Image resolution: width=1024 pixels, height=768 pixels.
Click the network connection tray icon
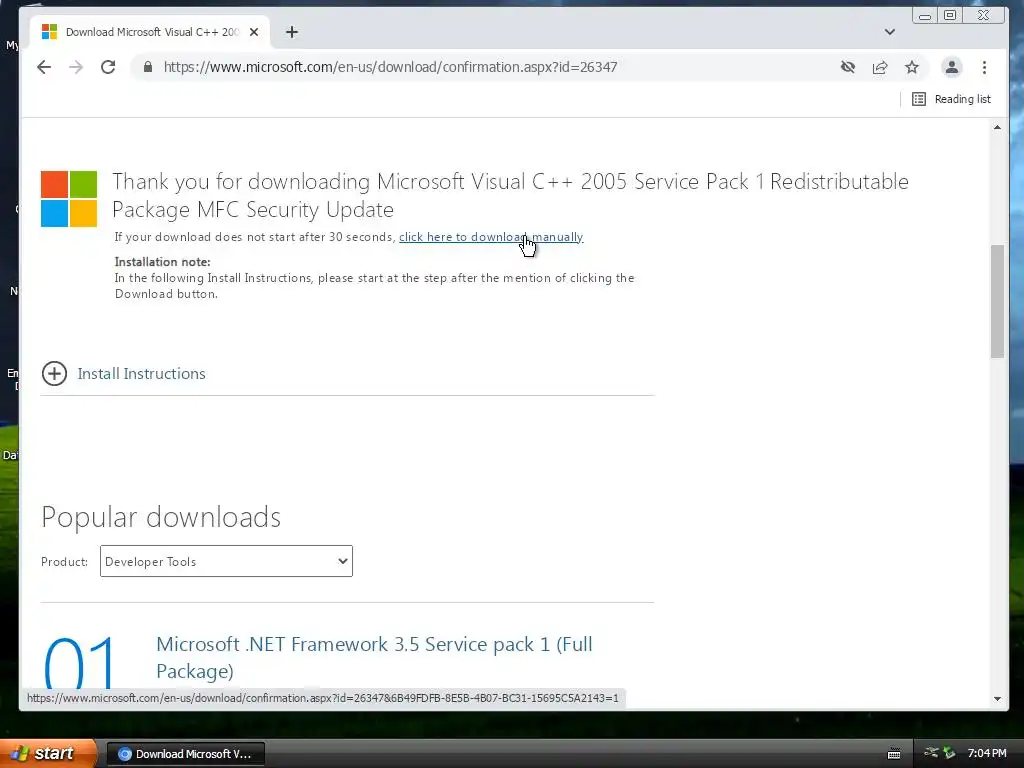pyautogui.click(x=931, y=753)
